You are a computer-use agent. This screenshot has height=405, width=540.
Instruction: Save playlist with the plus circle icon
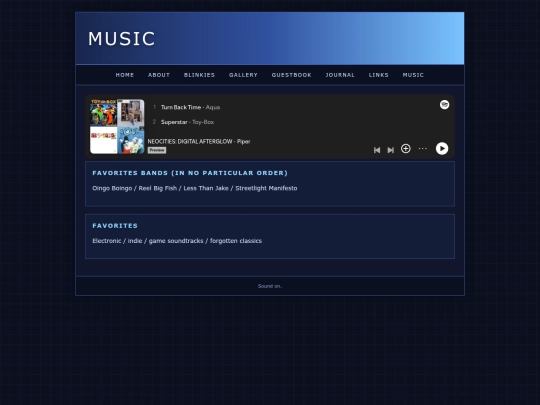tap(406, 148)
